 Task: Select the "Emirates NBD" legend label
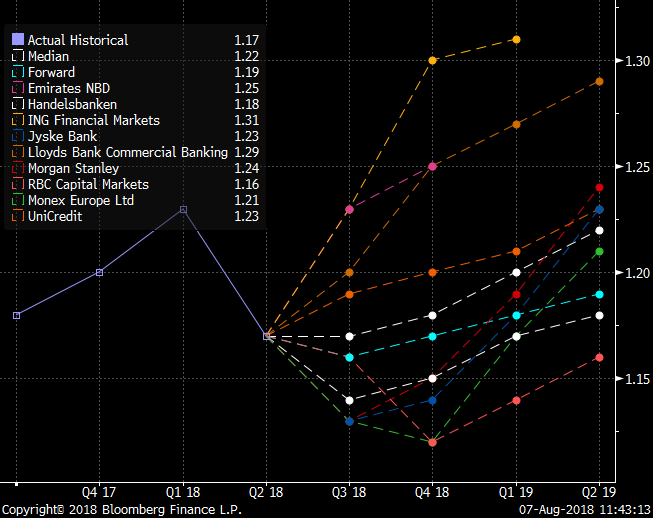coord(69,88)
